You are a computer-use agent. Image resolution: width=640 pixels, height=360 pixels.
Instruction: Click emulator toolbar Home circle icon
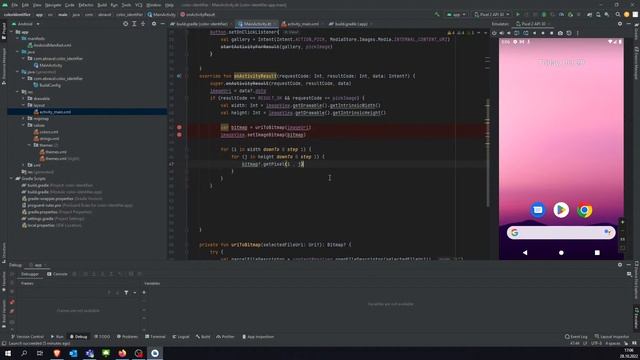click(543, 33)
